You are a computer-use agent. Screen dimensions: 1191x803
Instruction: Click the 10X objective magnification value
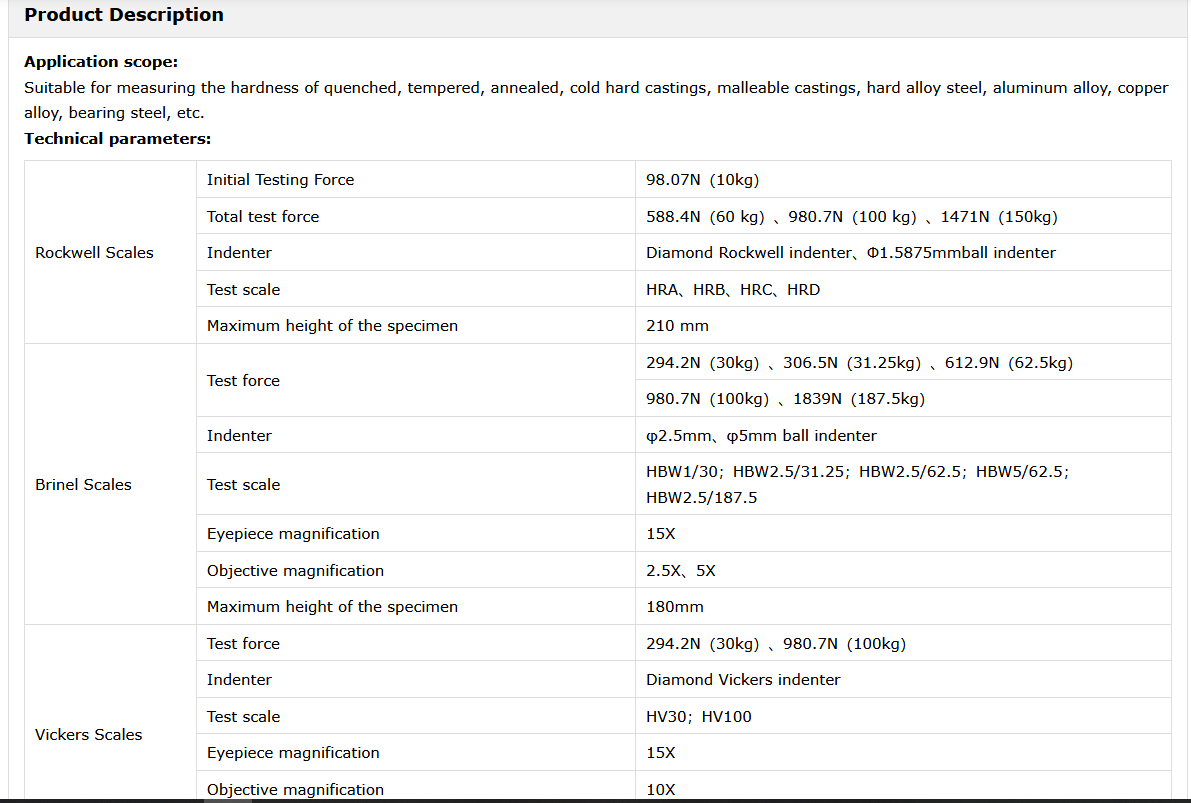[x=660, y=790]
